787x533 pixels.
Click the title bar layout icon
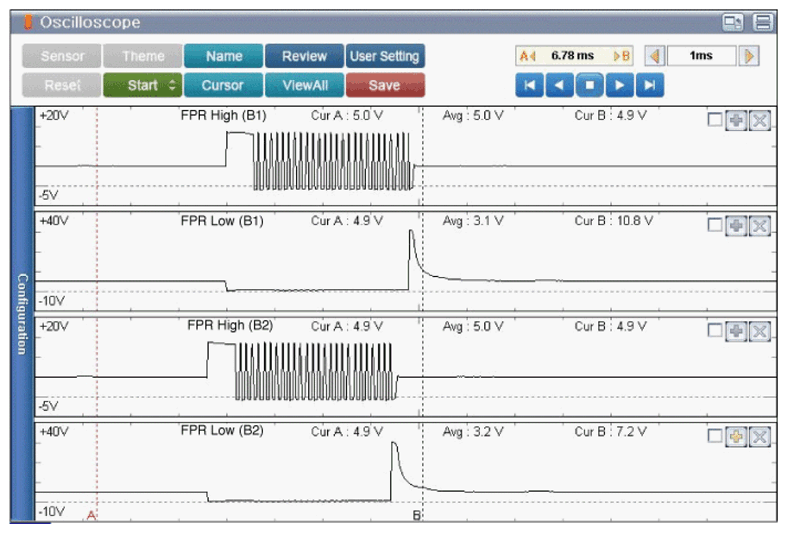click(763, 22)
